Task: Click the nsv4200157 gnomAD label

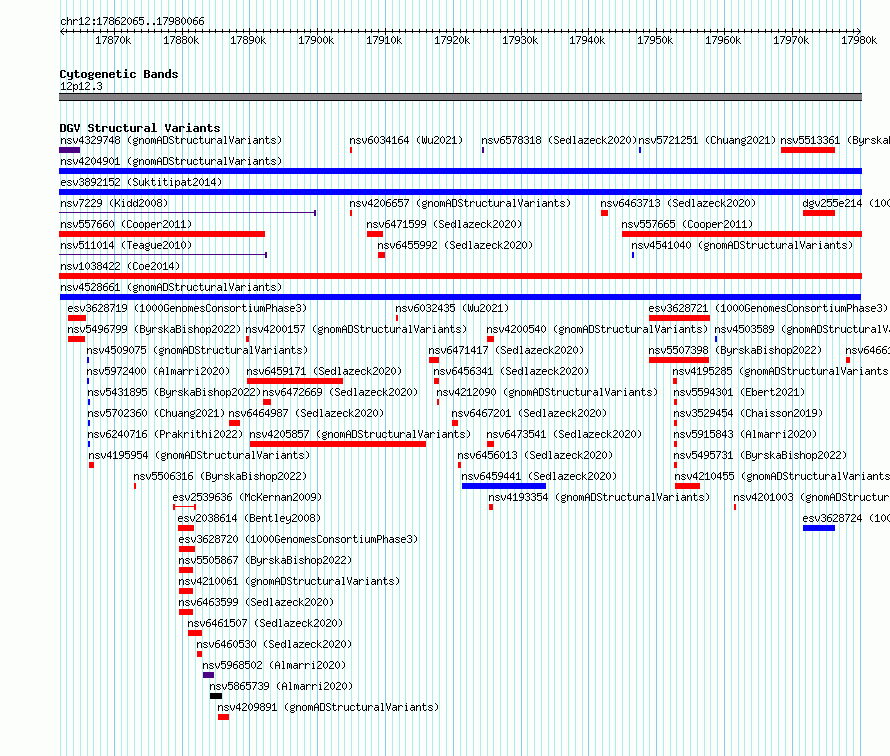Action: 356,329
